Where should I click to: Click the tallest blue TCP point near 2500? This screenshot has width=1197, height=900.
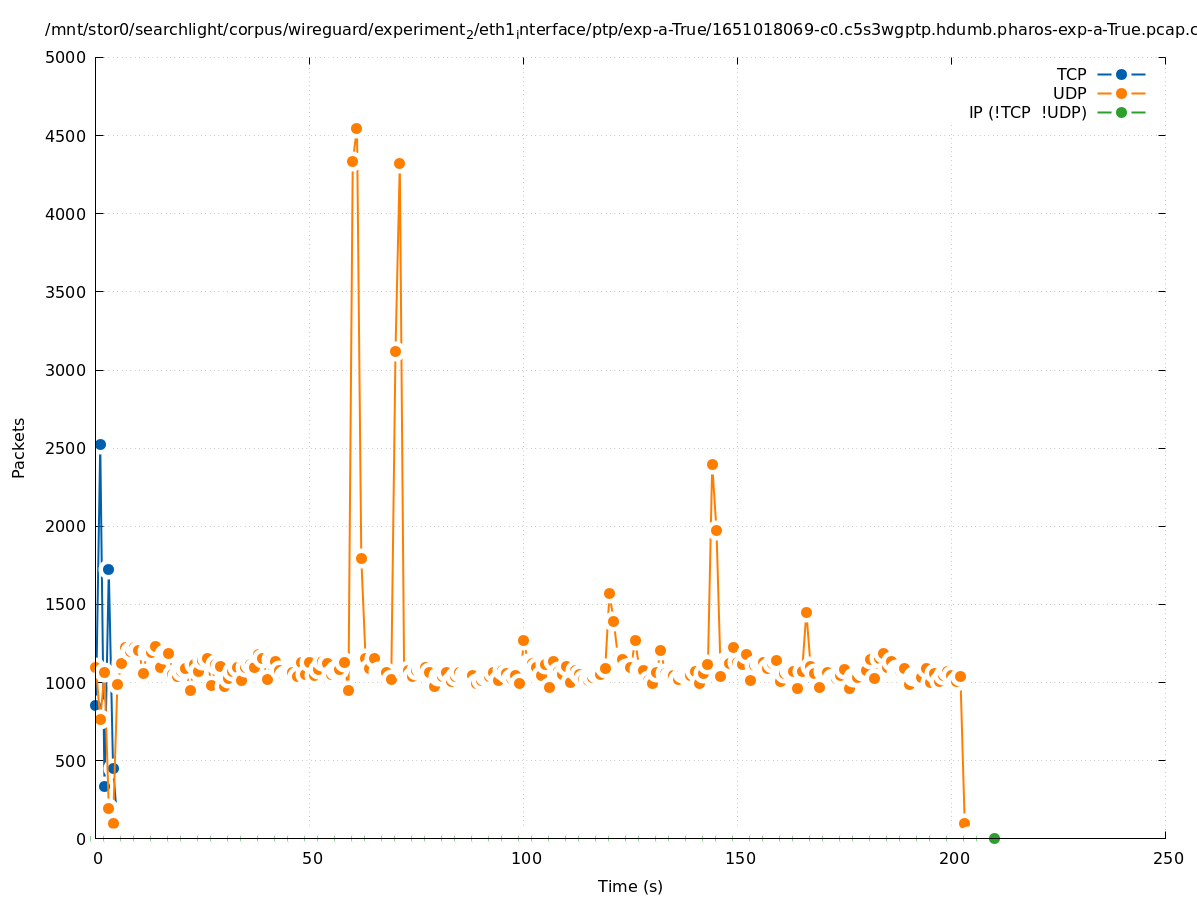pyautogui.click(x=100, y=444)
